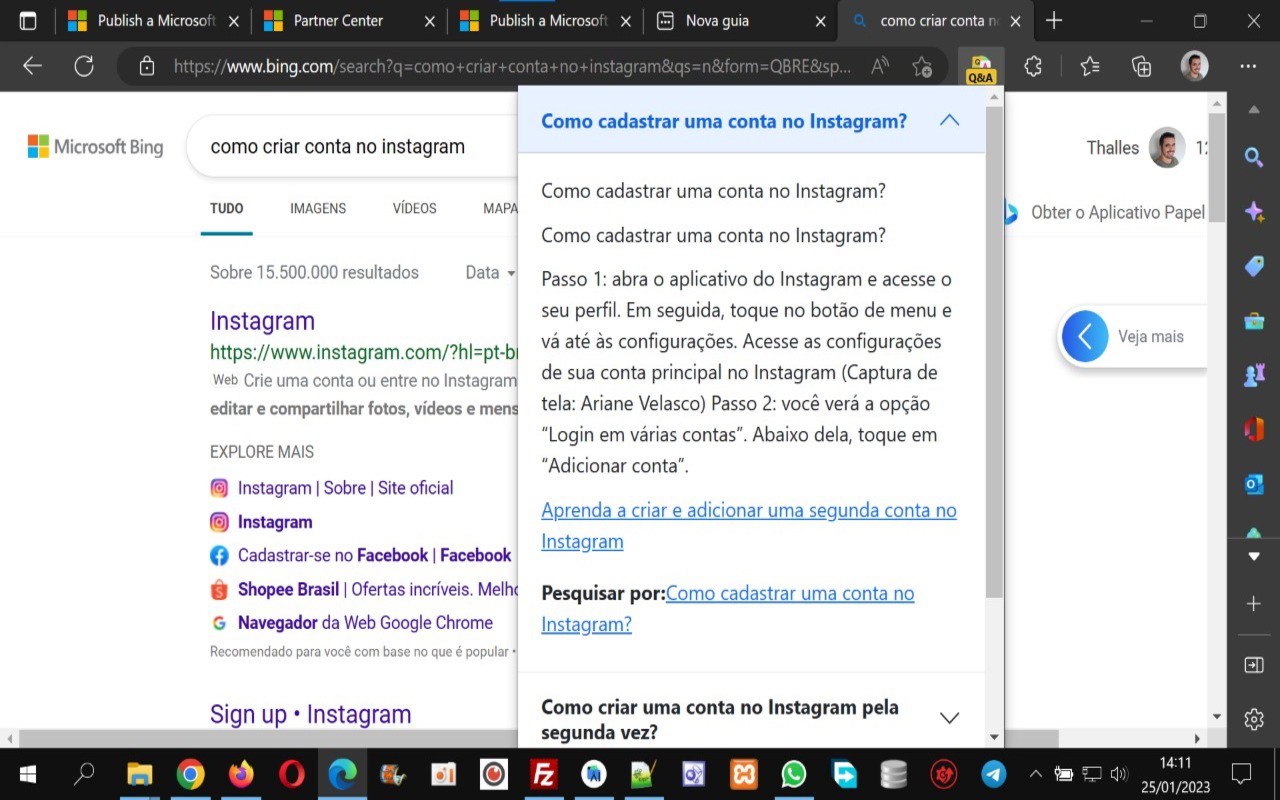
Task: Open the Extensions puzzle icon
Action: [x=1033, y=66]
